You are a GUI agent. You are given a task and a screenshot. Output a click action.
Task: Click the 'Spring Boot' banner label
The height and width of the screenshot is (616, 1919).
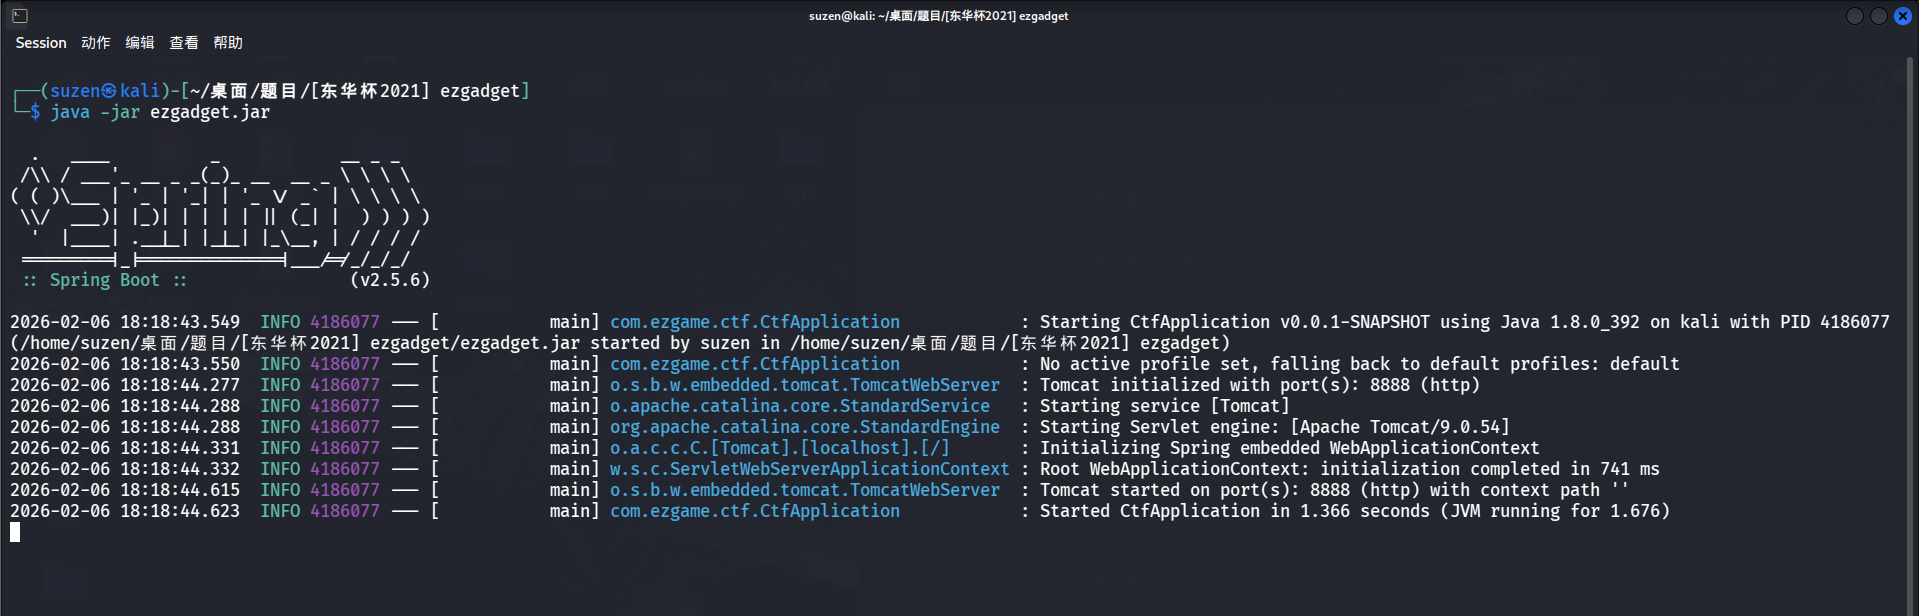click(x=104, y=280)
